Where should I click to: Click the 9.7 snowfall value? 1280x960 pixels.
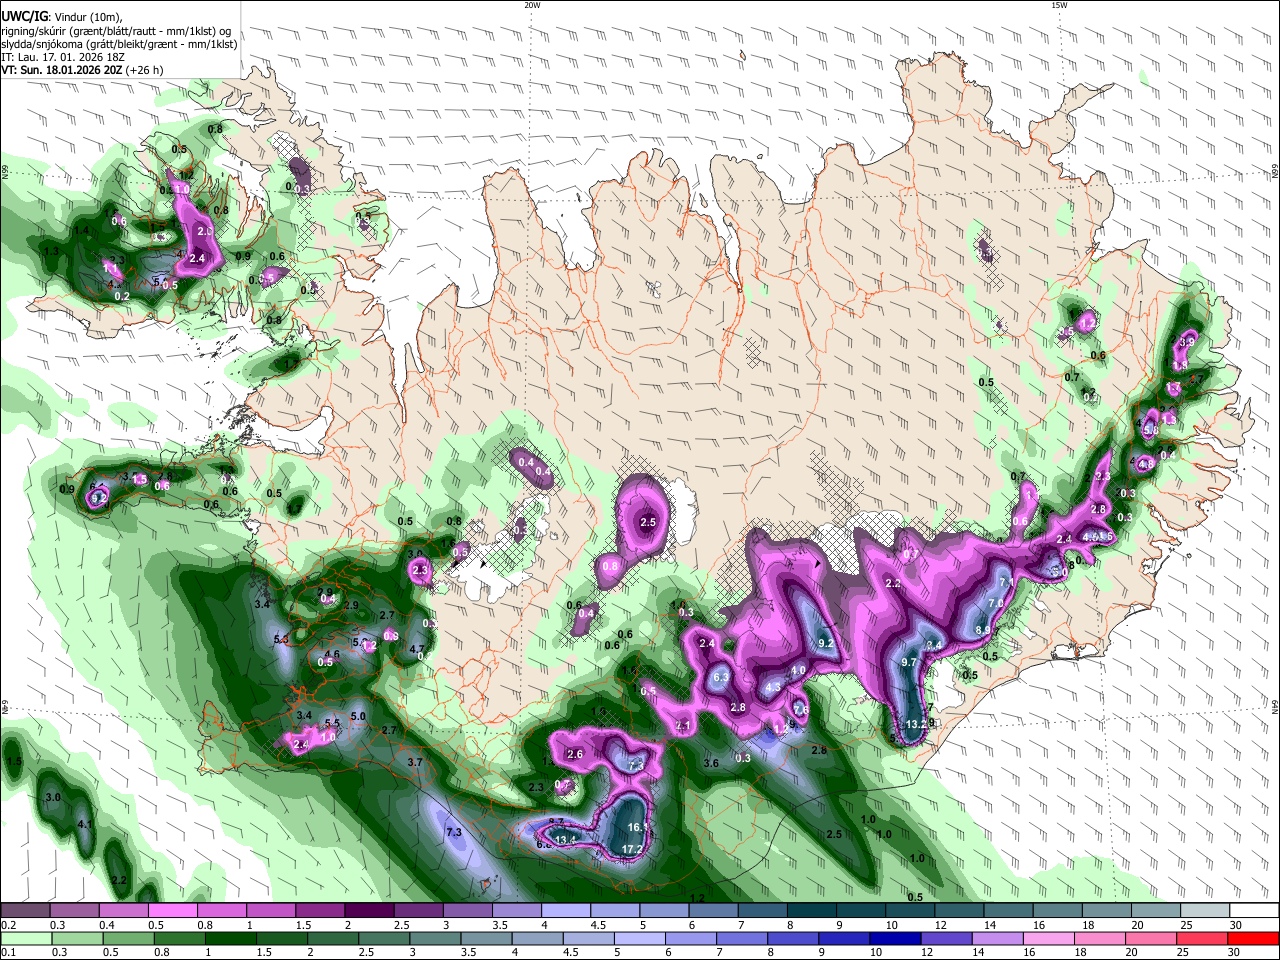point(909,662)
